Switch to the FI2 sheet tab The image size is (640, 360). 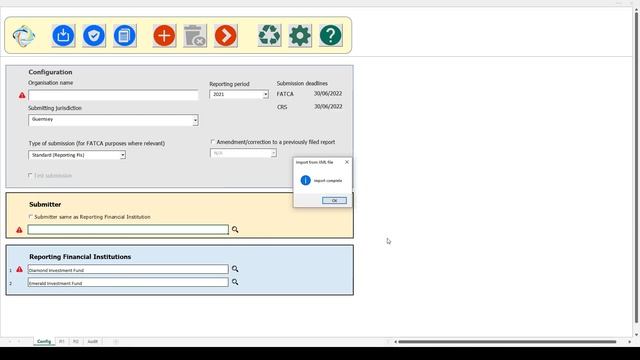[x=76, y=341]
